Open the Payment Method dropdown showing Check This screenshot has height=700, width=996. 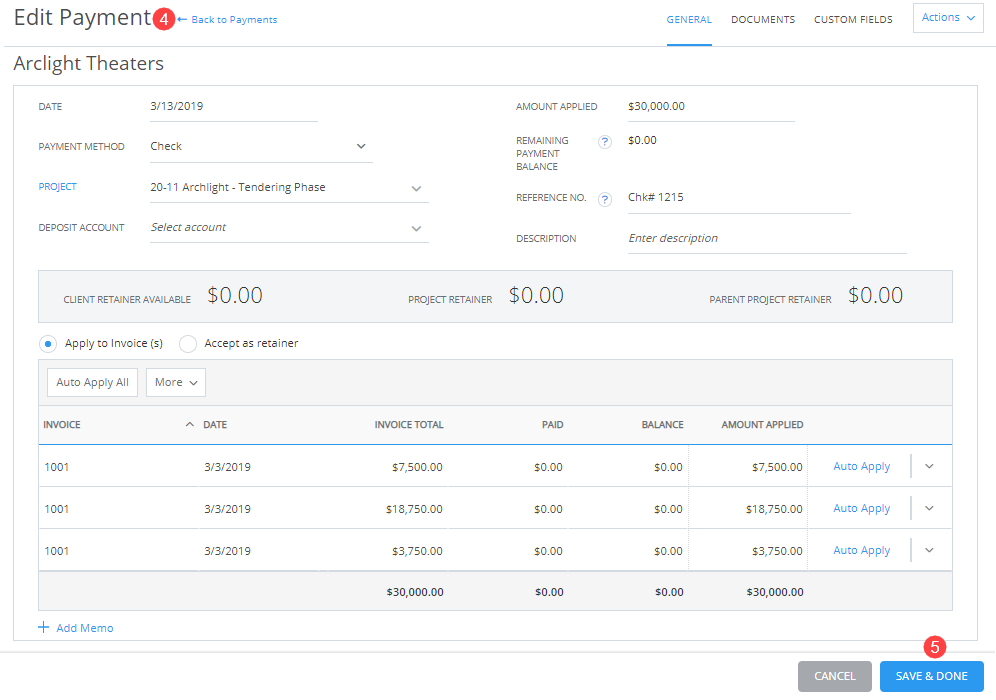coord(360,146)
